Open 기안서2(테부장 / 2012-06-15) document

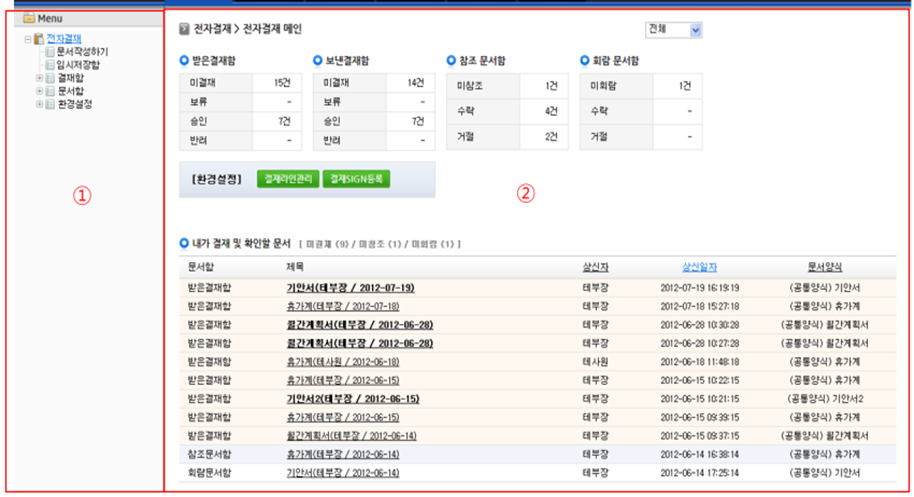(x=353, y=399)
